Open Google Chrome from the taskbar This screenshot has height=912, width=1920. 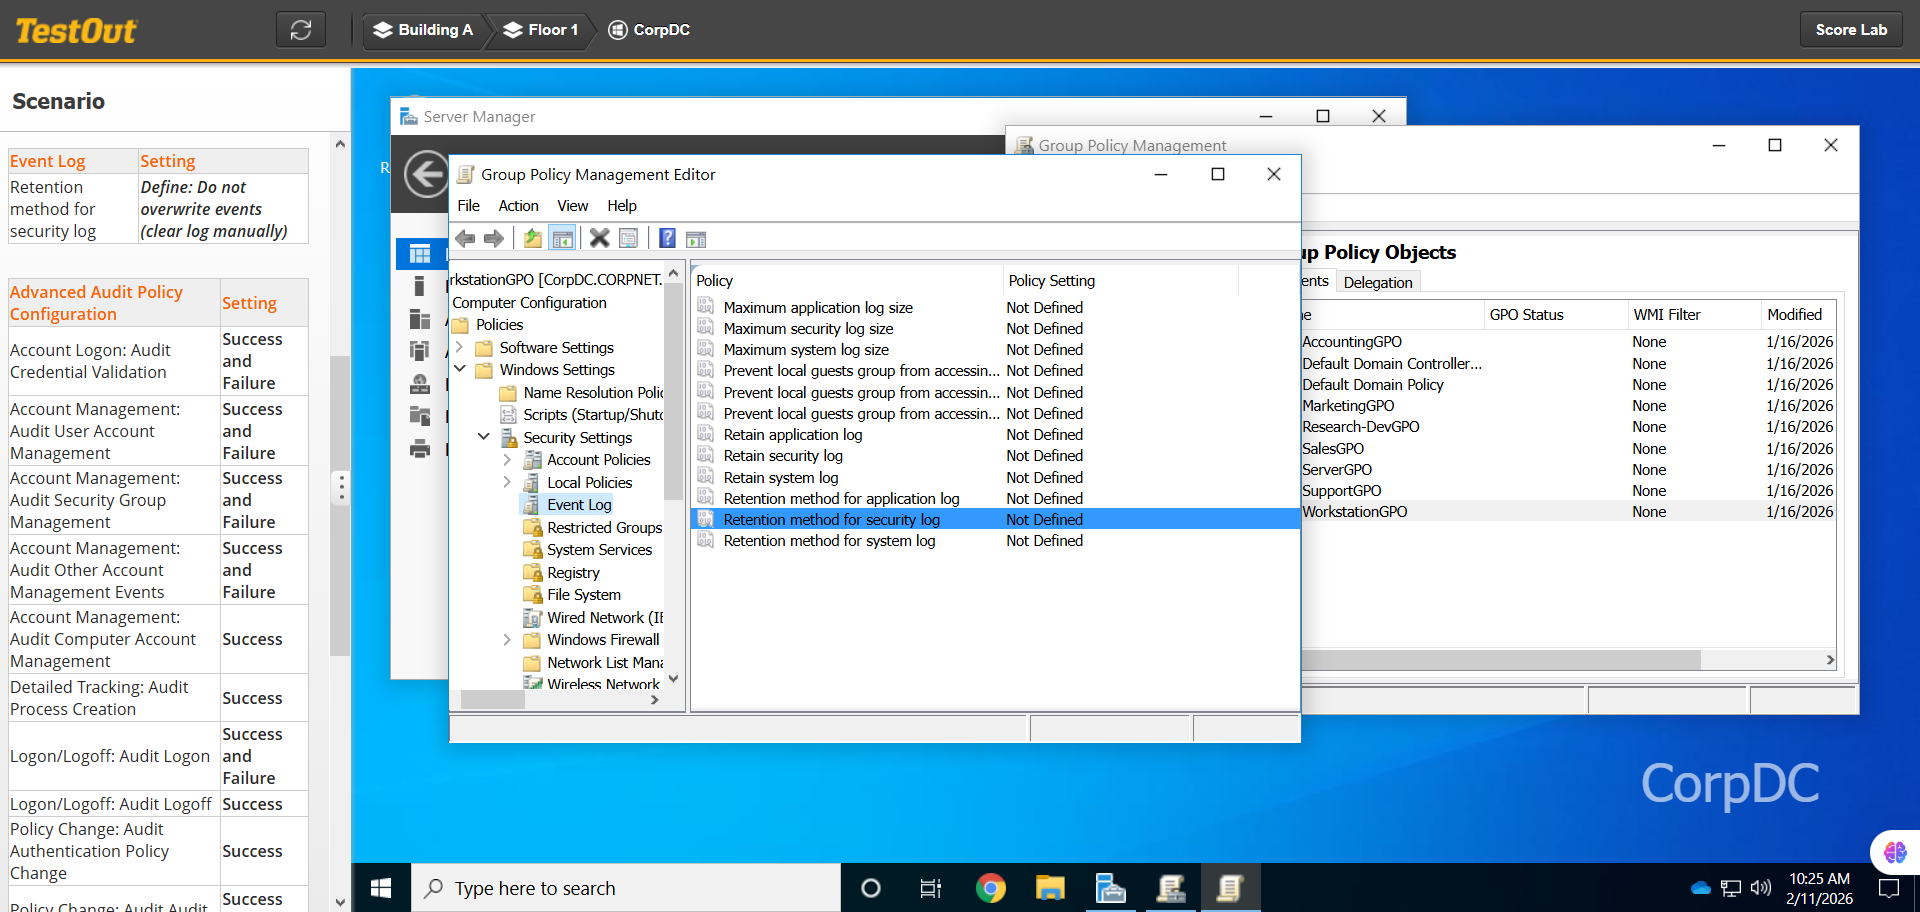pos(990,888)
